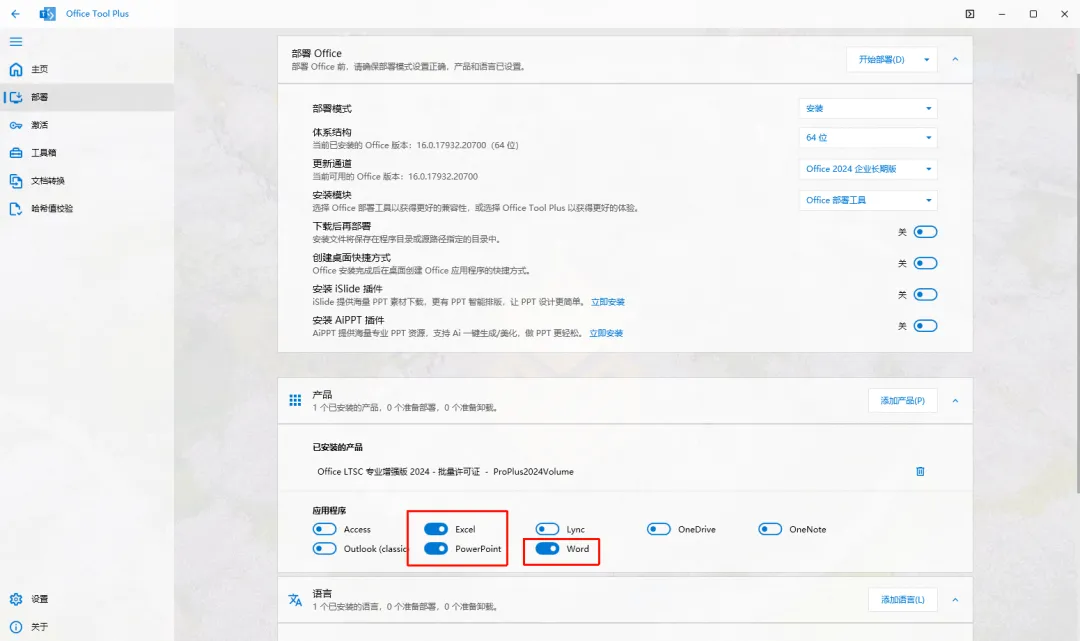Viewport: 1080px width, 641px height.
Task: Toggle 安装 AiPPT 插件 switch
Action: pyautogui.click(x=925, y=326)
